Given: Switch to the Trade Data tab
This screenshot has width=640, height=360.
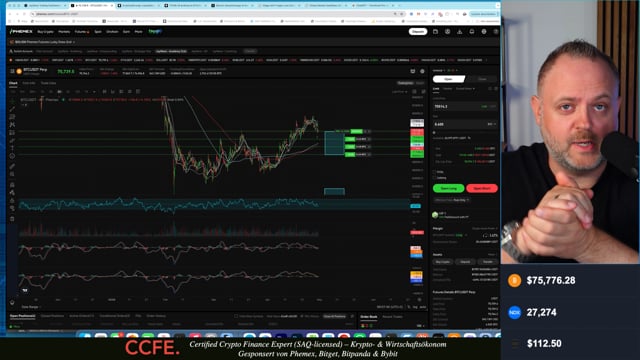Looking at the screenshot, I should coord(48,83).
